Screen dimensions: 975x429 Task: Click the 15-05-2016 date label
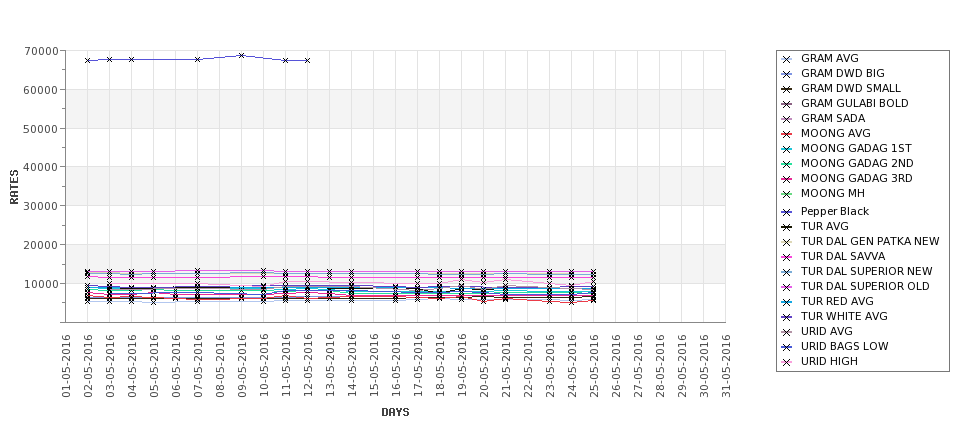coord(374,366)
